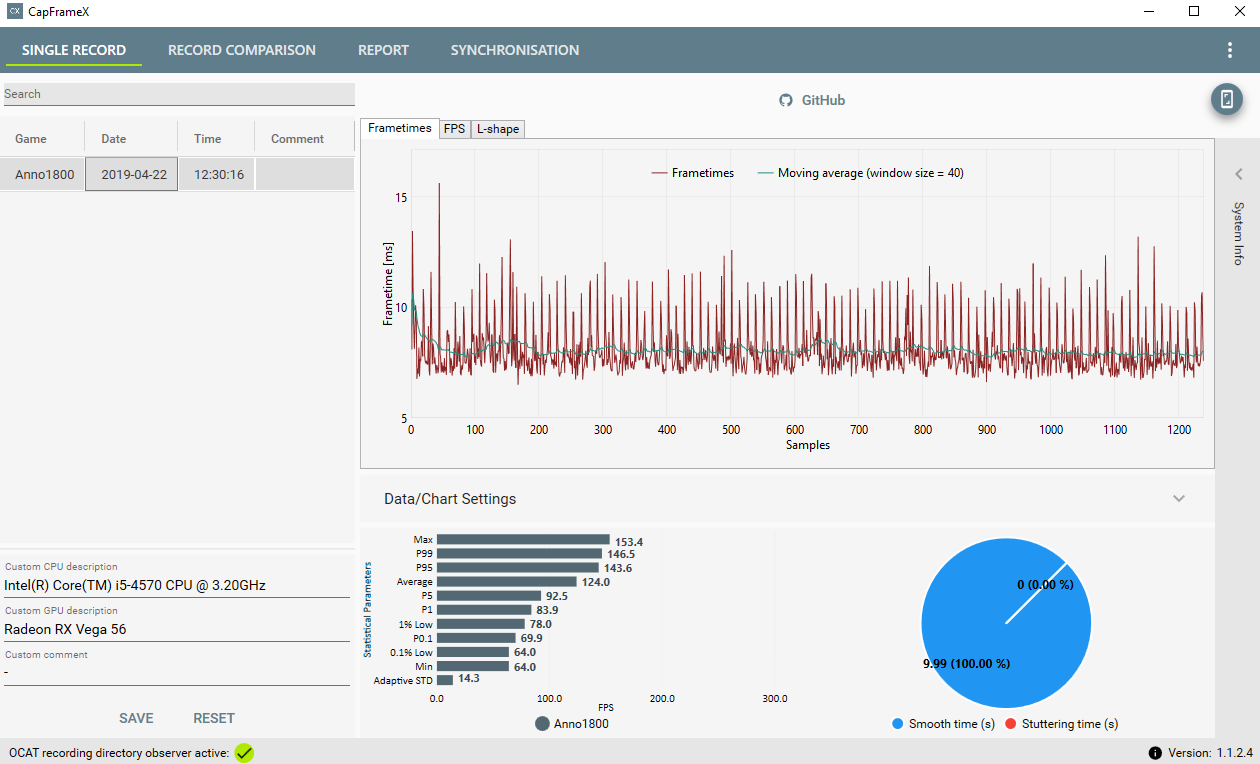Open the Record Comparison tab
Image resolution: width=1260 pixels, height=764 pixels.
[x=242, y=50]
